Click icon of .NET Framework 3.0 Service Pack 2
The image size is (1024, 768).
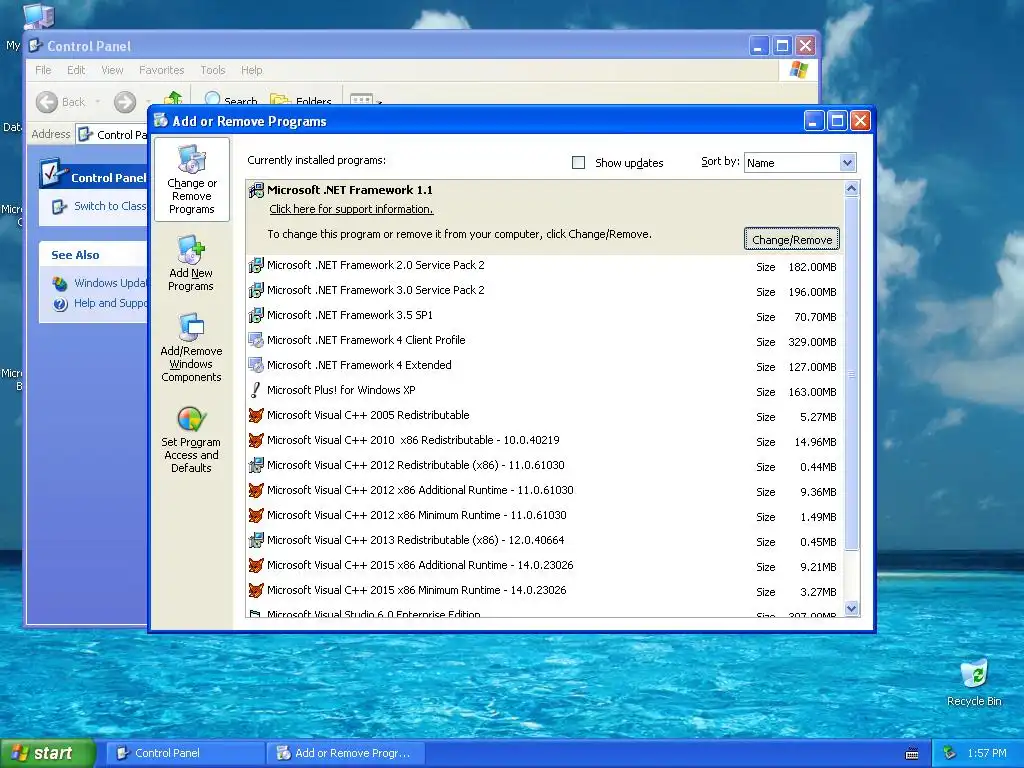256,290
